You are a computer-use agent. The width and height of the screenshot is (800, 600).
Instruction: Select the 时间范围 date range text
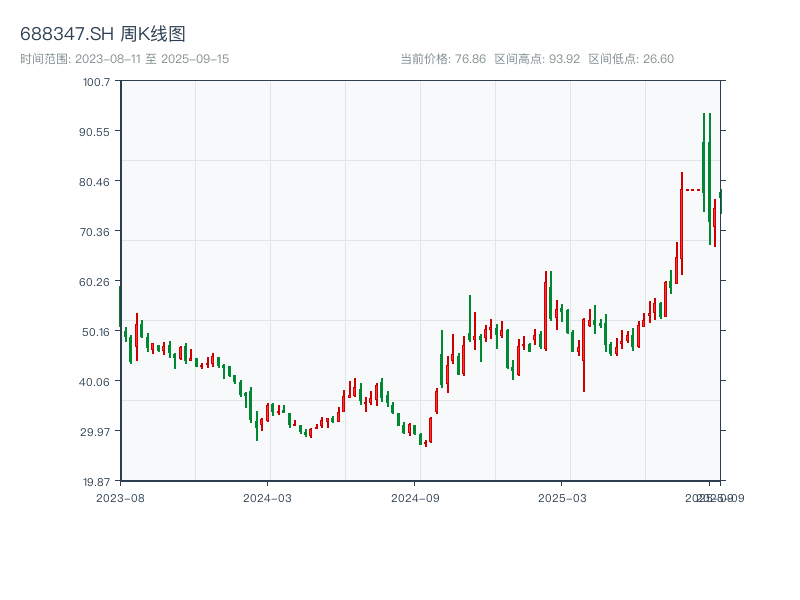point(125,59)
